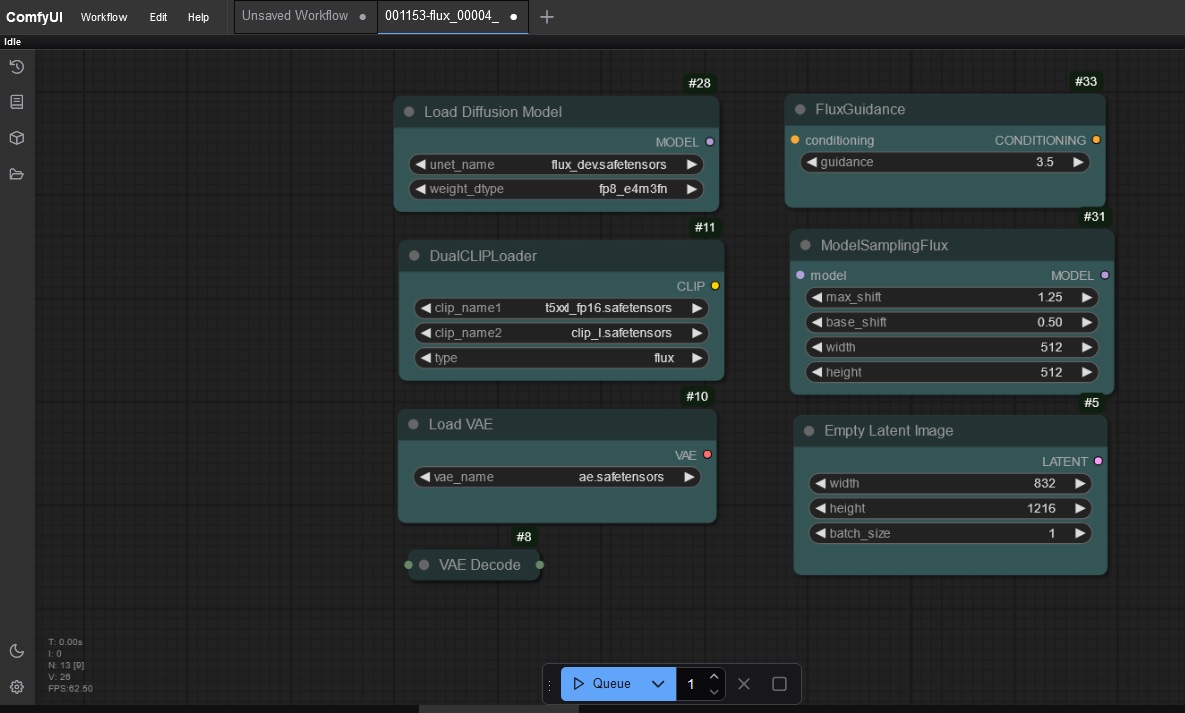The width and height of the screenshot is (1185, 713).
Task: Click the CONDITIONING output port
Action: coord(1096,140)
